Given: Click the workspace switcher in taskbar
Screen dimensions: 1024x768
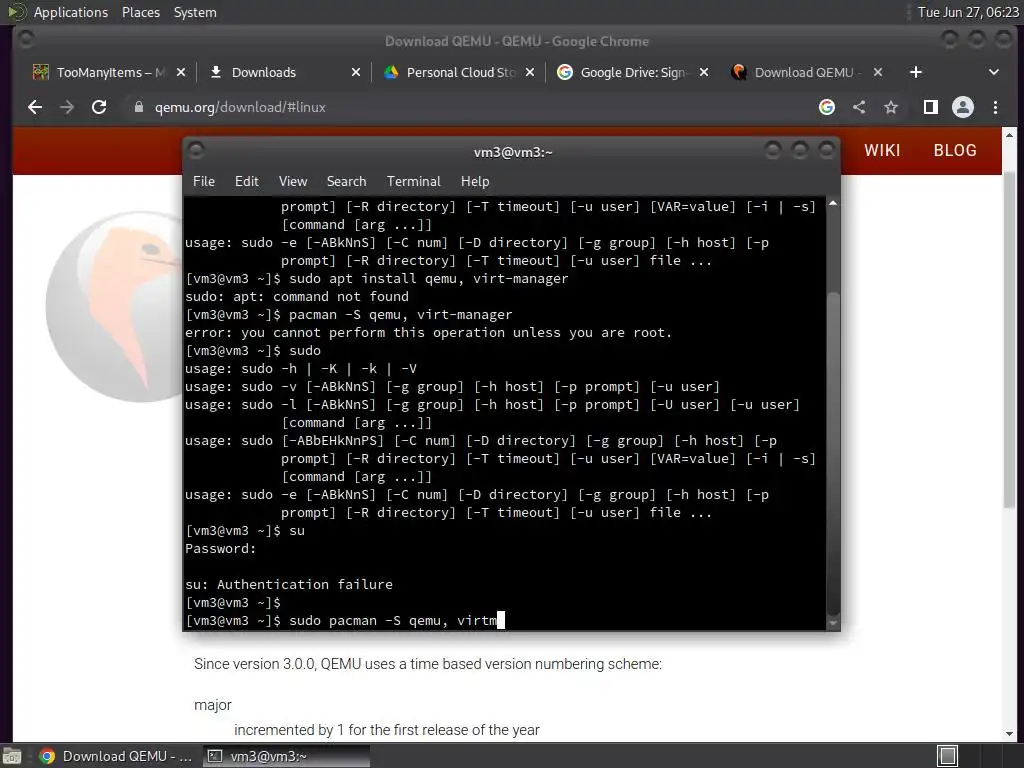Looking at the screenshot, I should point(948,756).
